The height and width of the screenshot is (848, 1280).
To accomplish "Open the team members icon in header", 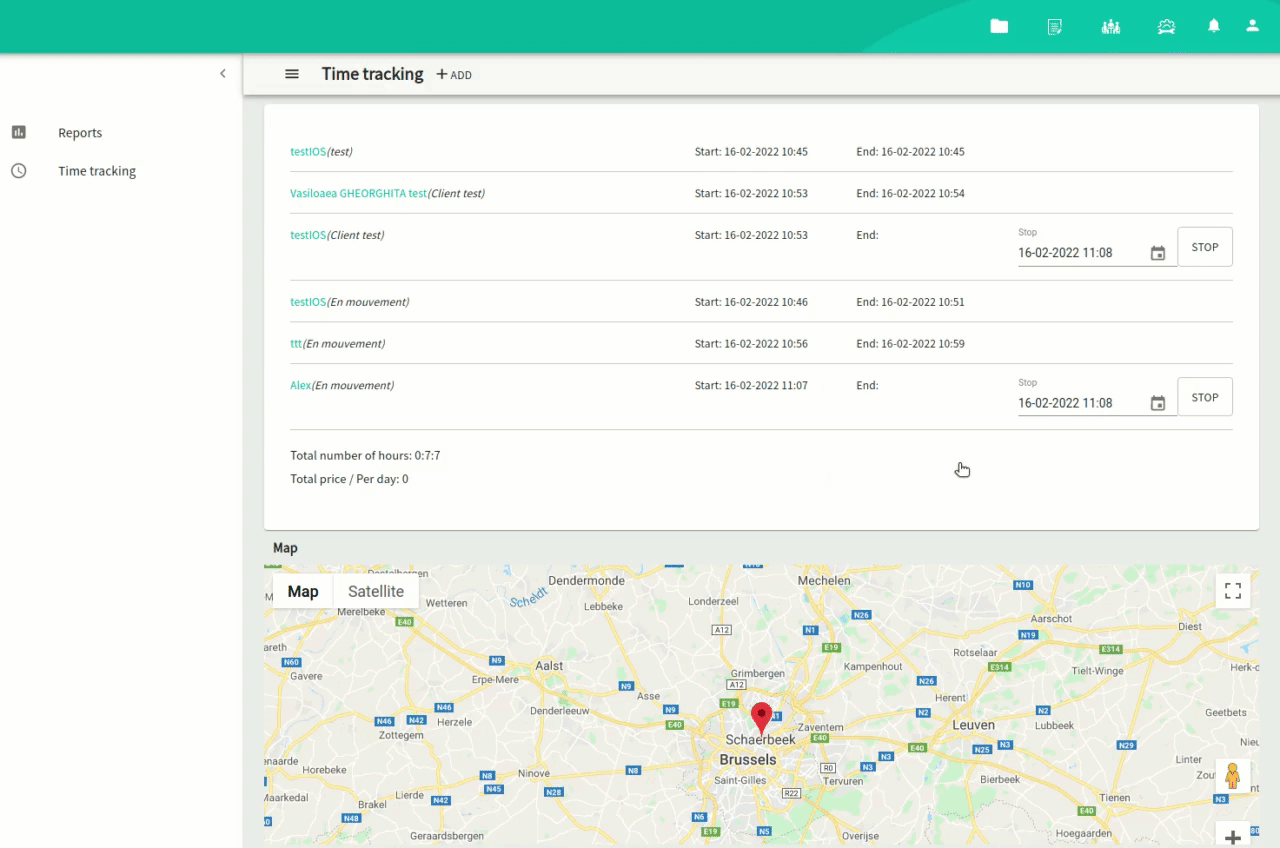I will [x=1110, y=27].
